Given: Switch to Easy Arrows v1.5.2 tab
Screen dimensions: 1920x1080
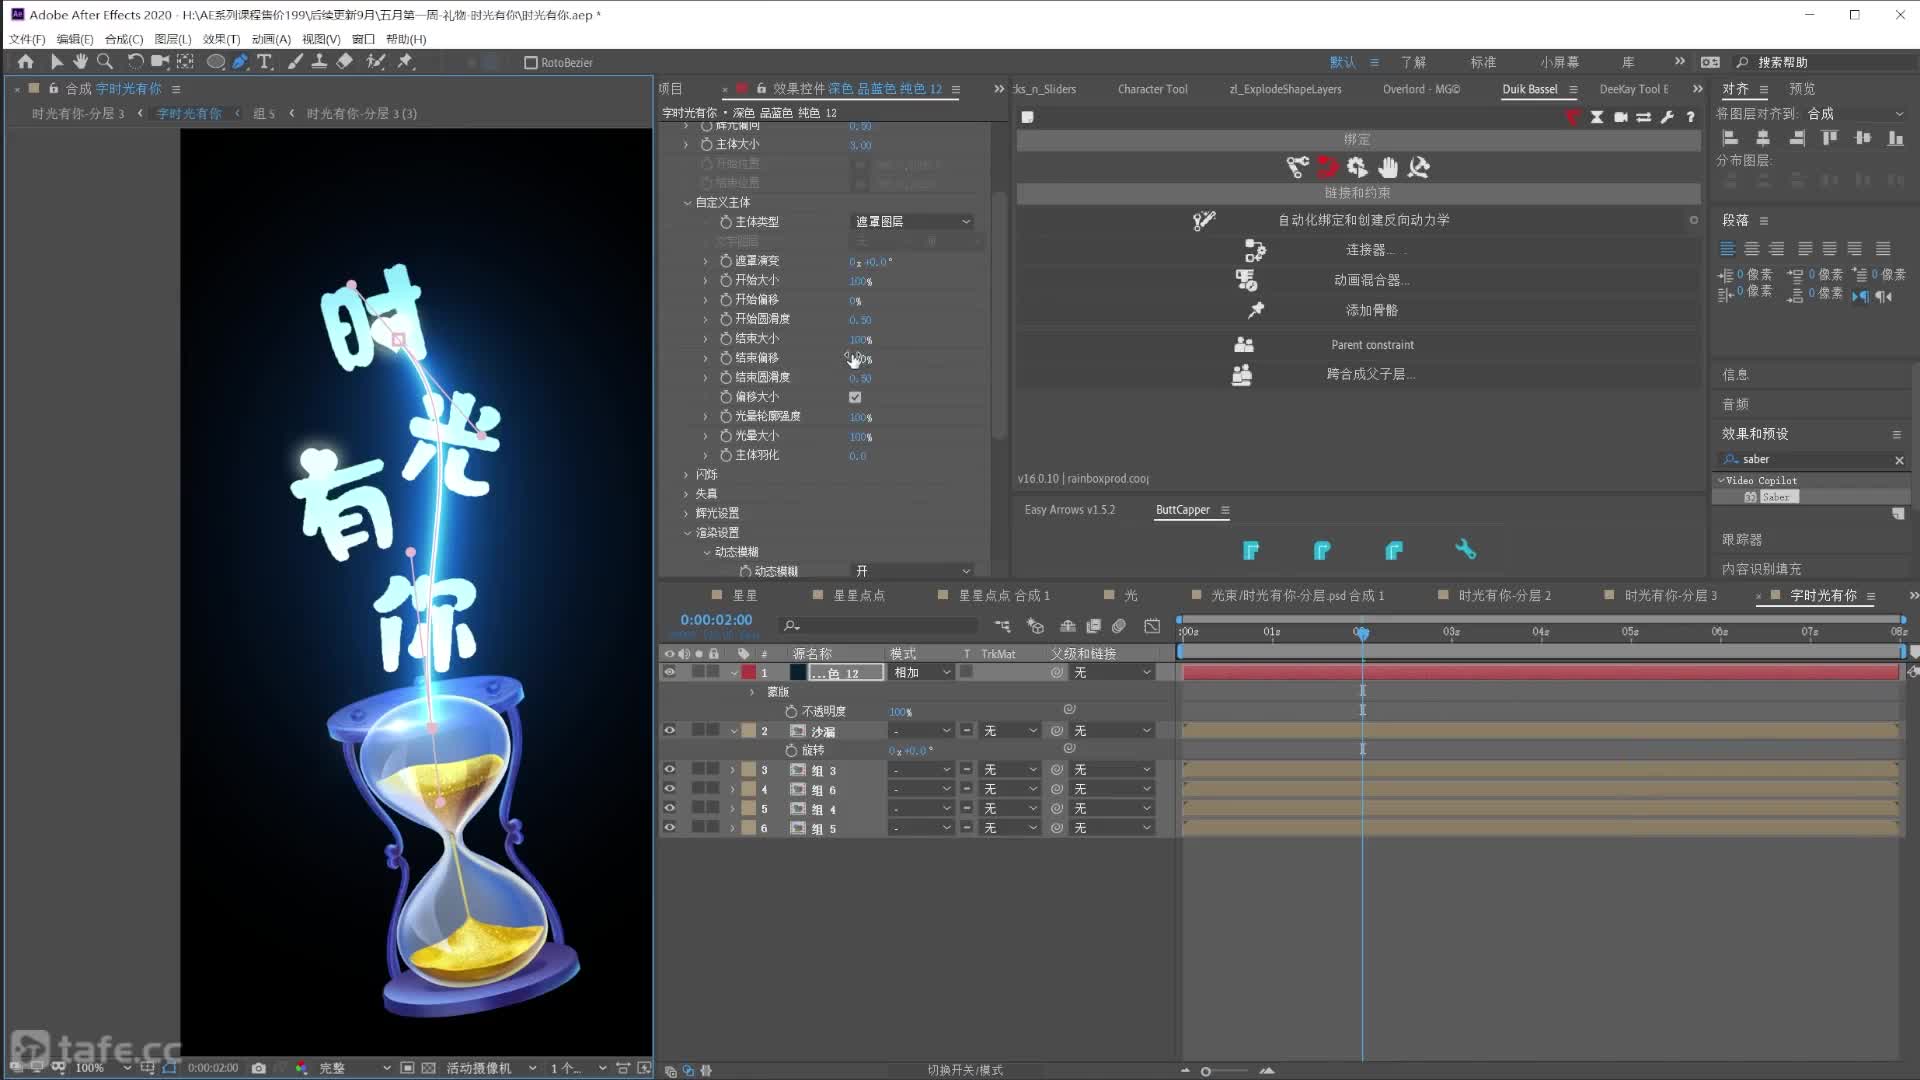Looking at the screenshot, I should click(x=1069, y=510).
